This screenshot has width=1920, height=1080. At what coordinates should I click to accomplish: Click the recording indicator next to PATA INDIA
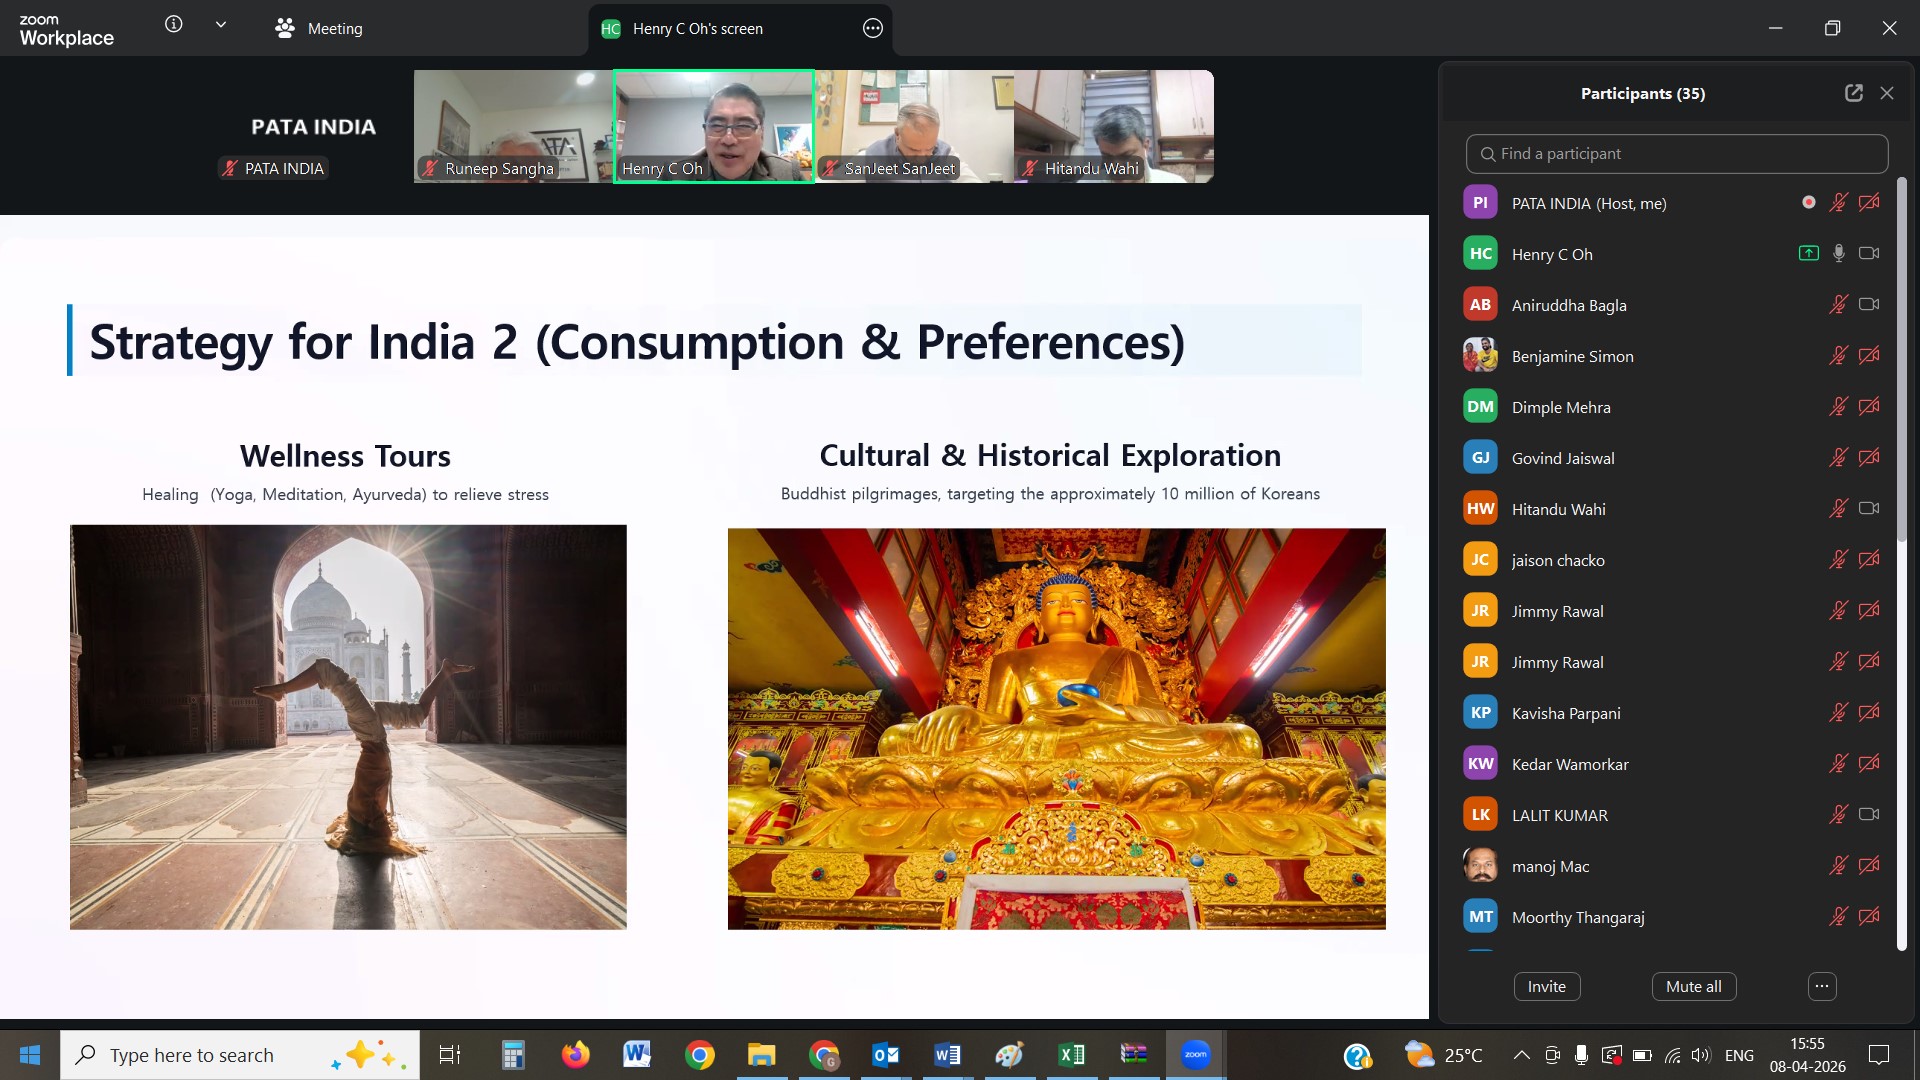tap(1808, 202)
